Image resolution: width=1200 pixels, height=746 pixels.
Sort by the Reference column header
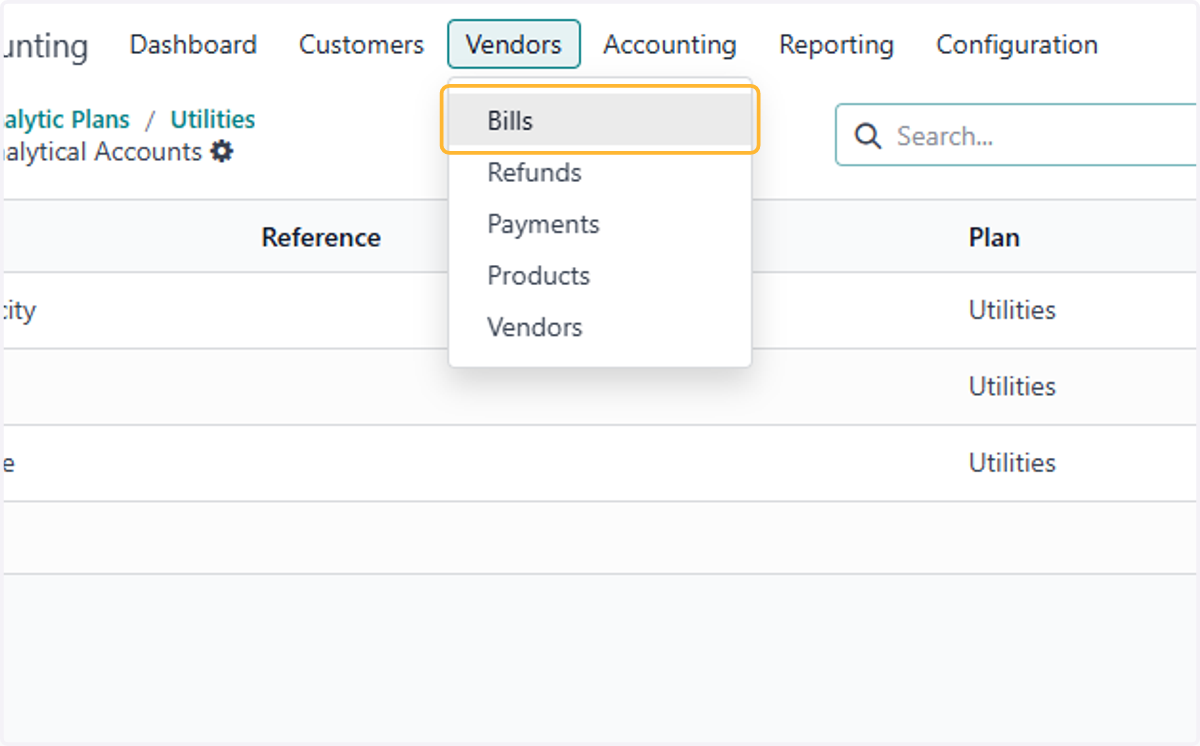click(x=321, y=237)
